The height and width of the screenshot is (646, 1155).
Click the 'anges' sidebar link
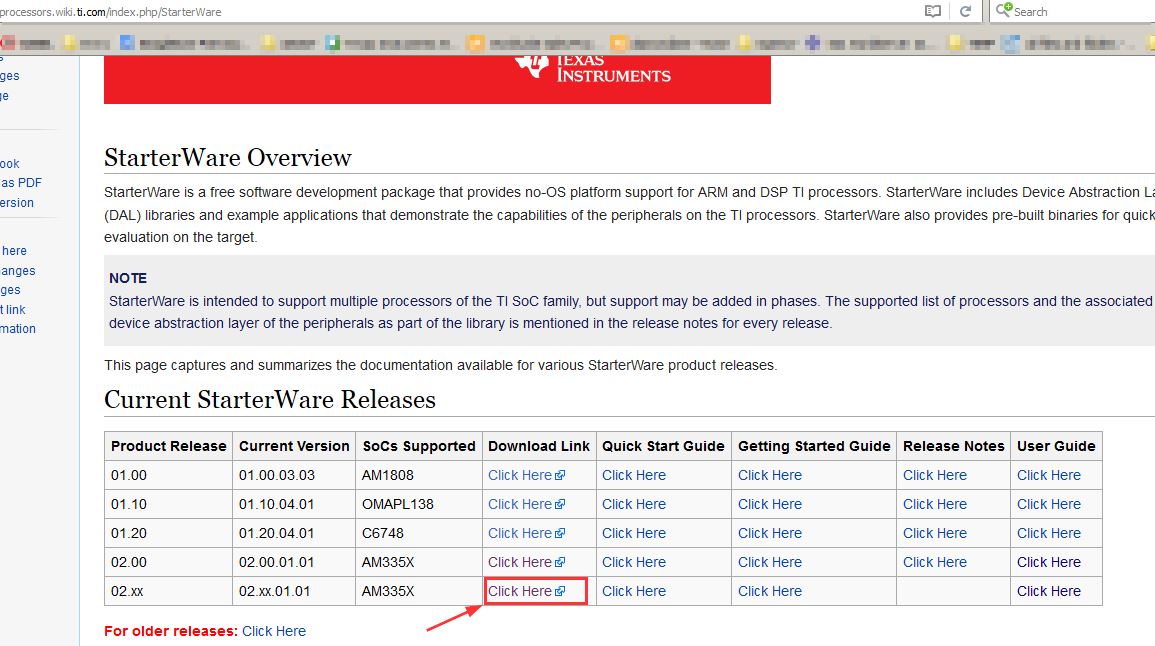[18, 270]
